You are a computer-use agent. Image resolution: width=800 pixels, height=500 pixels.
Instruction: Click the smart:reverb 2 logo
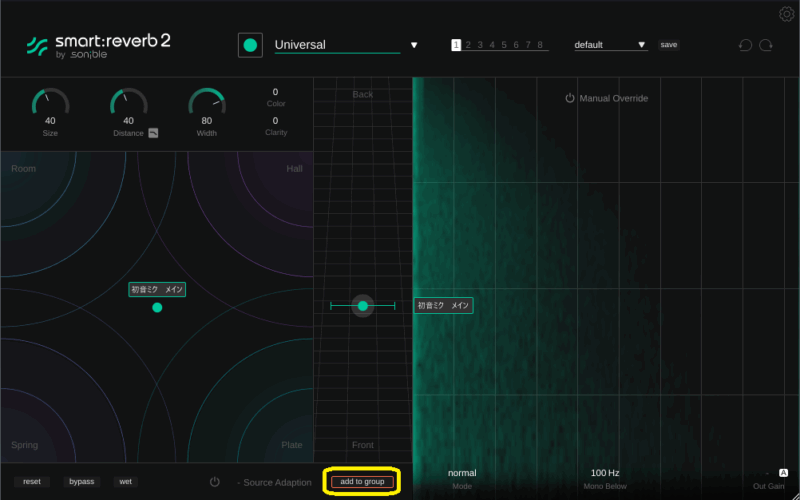98,46
